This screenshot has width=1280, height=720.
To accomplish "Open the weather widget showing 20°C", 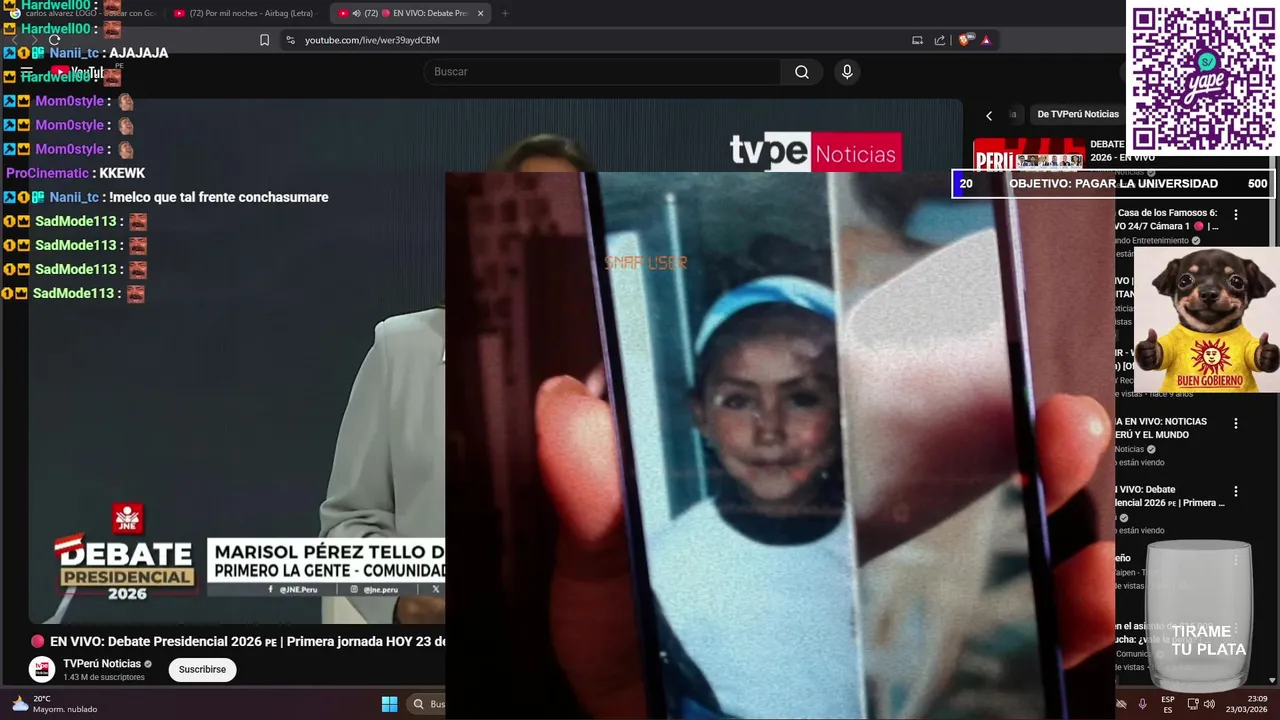I will pos(55,704).
